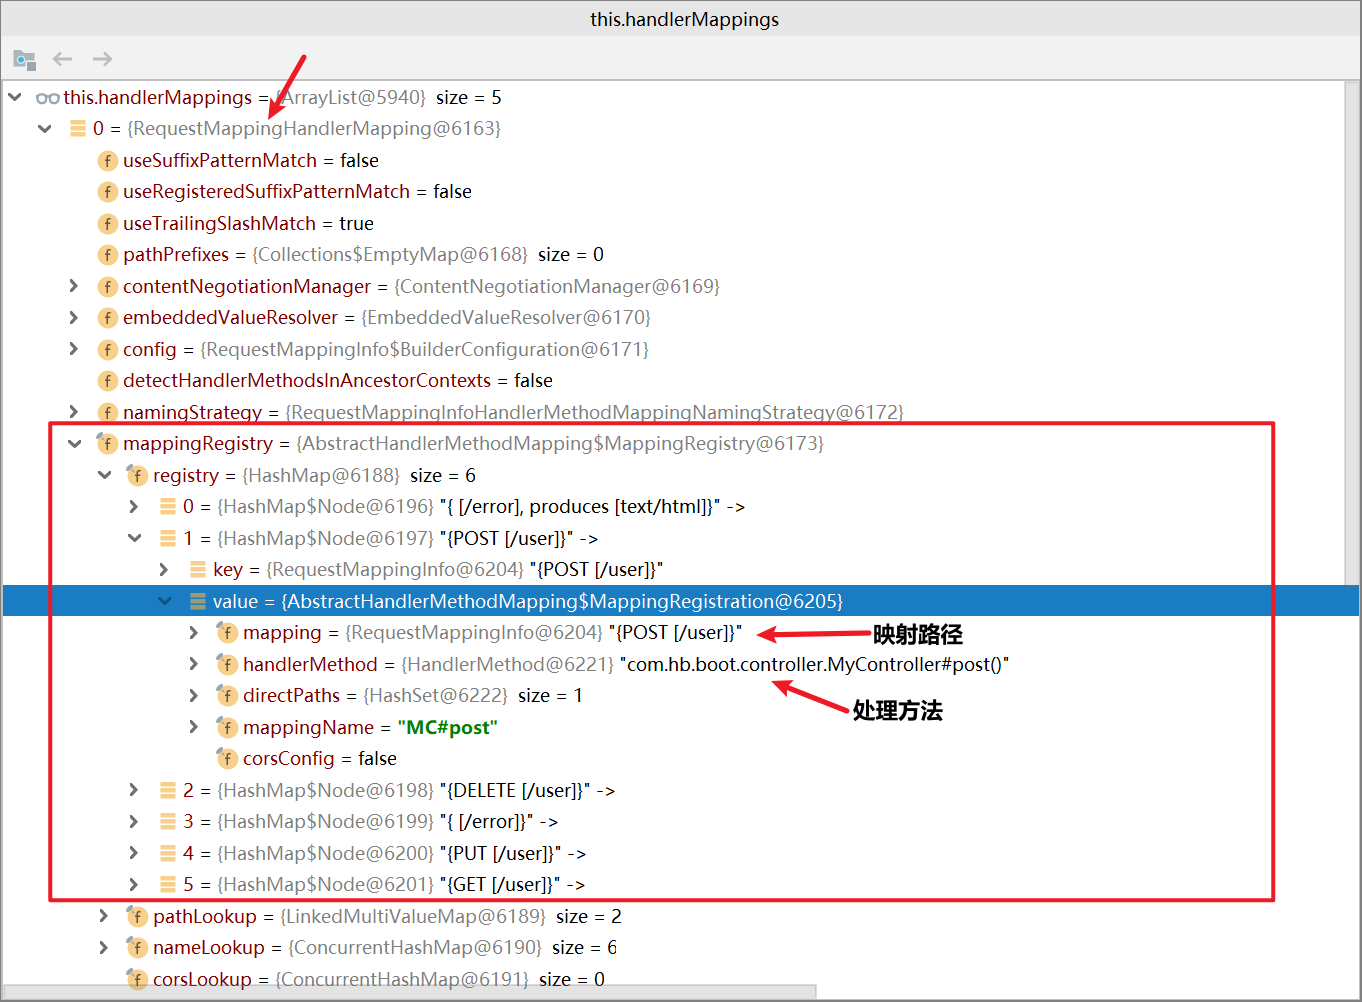Select the com.hb.boot.controller.MyController#post() value
The width and height of the screenshot is (1362, 1002).
pyautogui.click(x=814, y=665)
